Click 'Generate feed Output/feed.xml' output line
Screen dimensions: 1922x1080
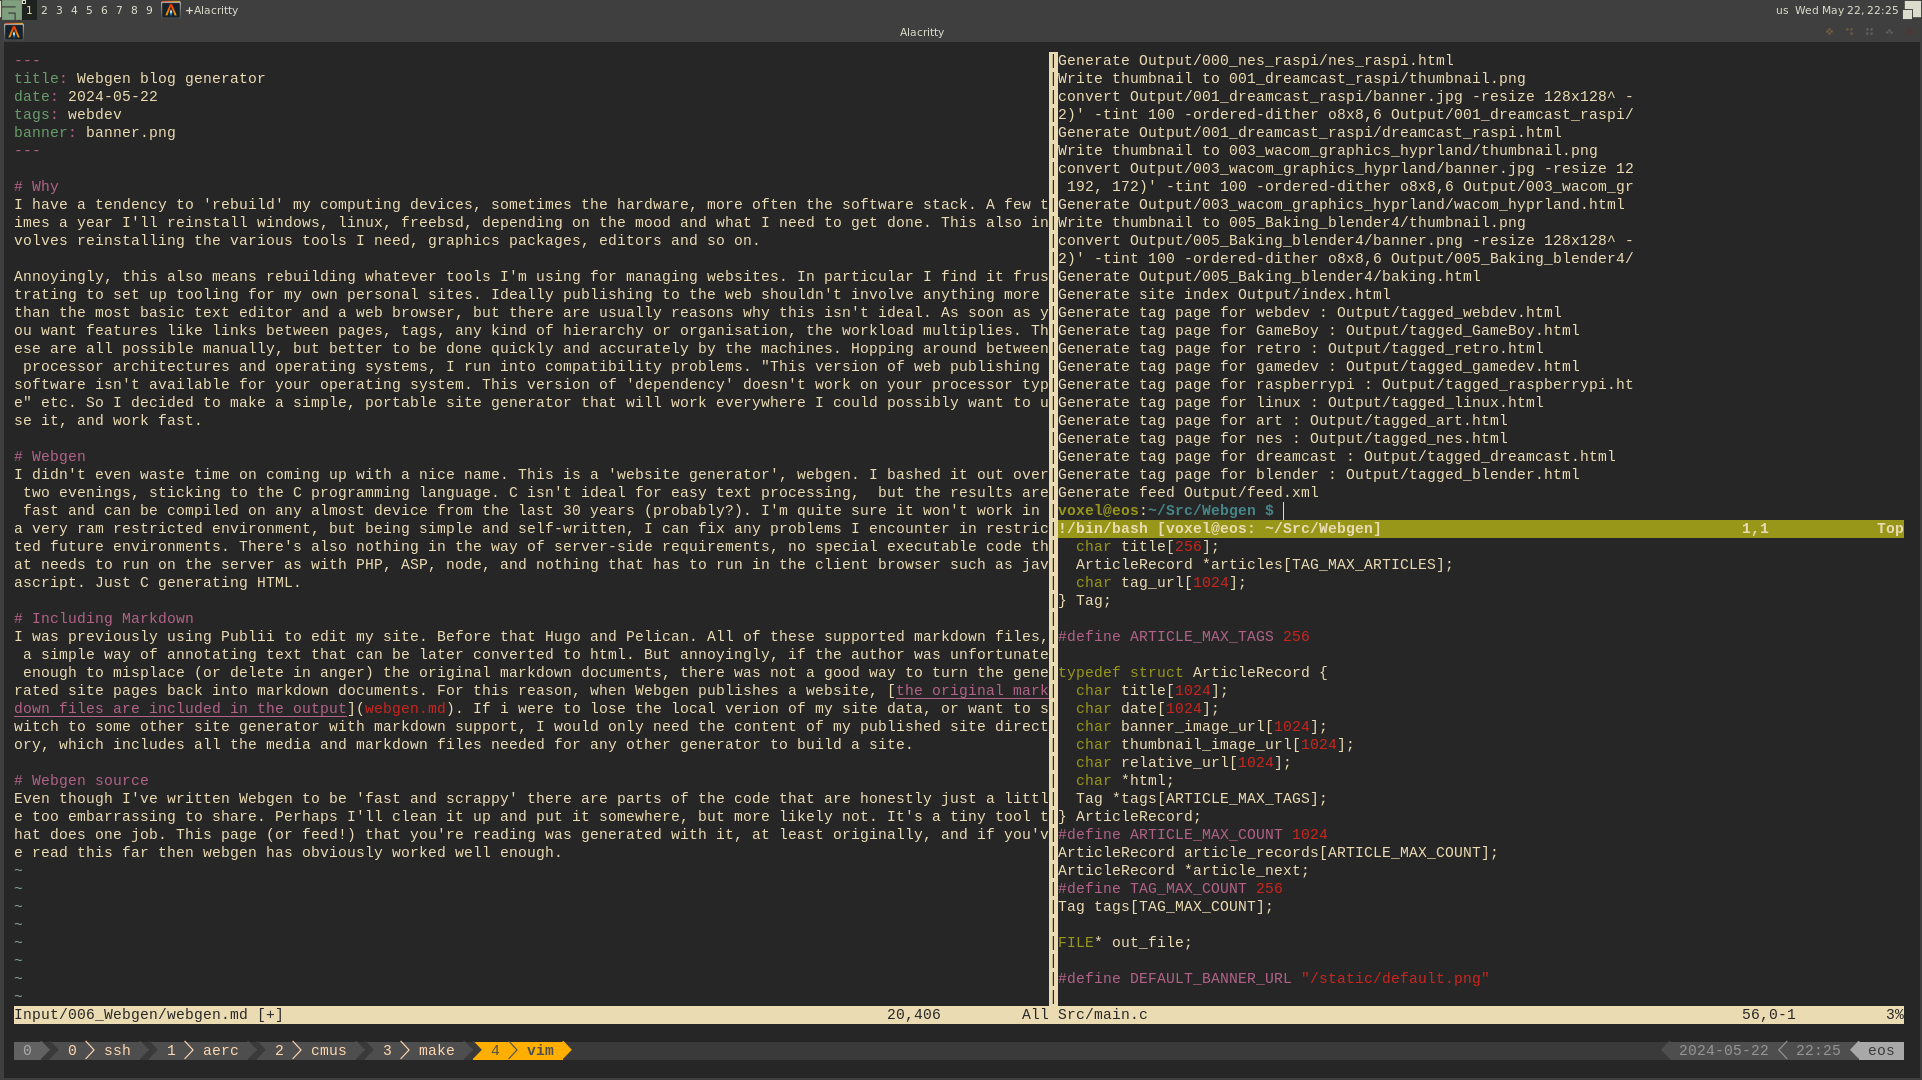[1188, 493]
